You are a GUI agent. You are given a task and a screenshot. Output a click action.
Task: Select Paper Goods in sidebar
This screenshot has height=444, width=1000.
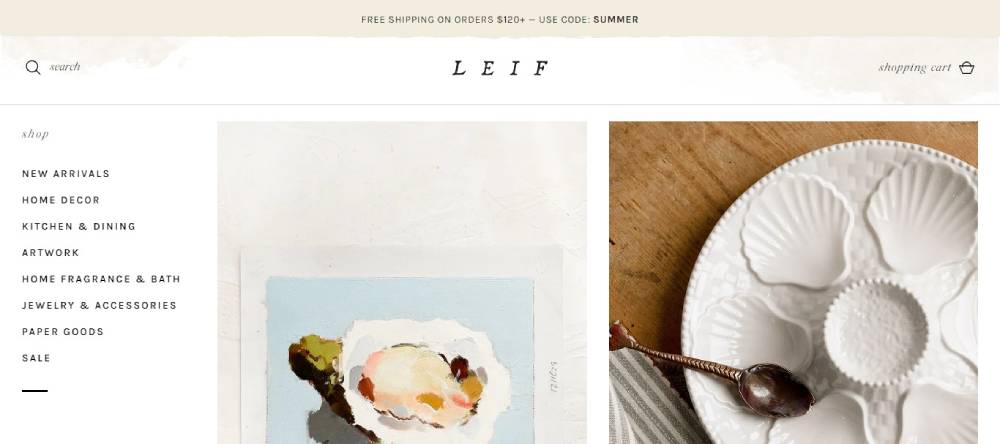(x=62, y=332)
